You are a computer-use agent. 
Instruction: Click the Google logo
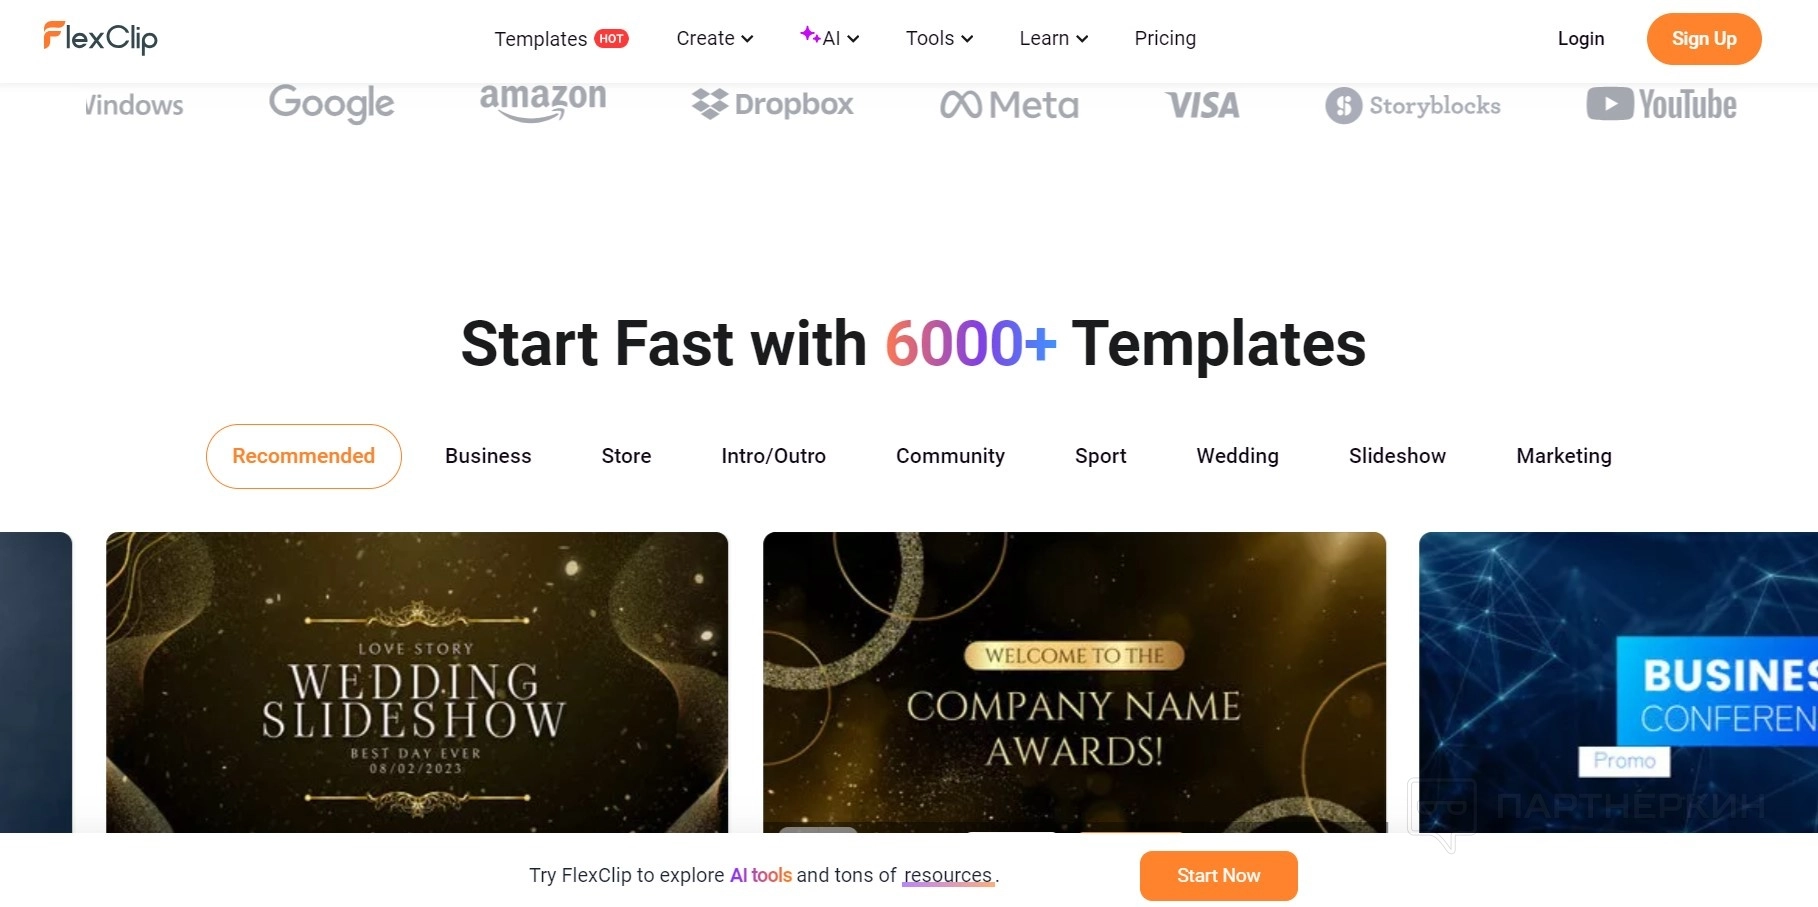pyautogui.click(x=331, y=103)
